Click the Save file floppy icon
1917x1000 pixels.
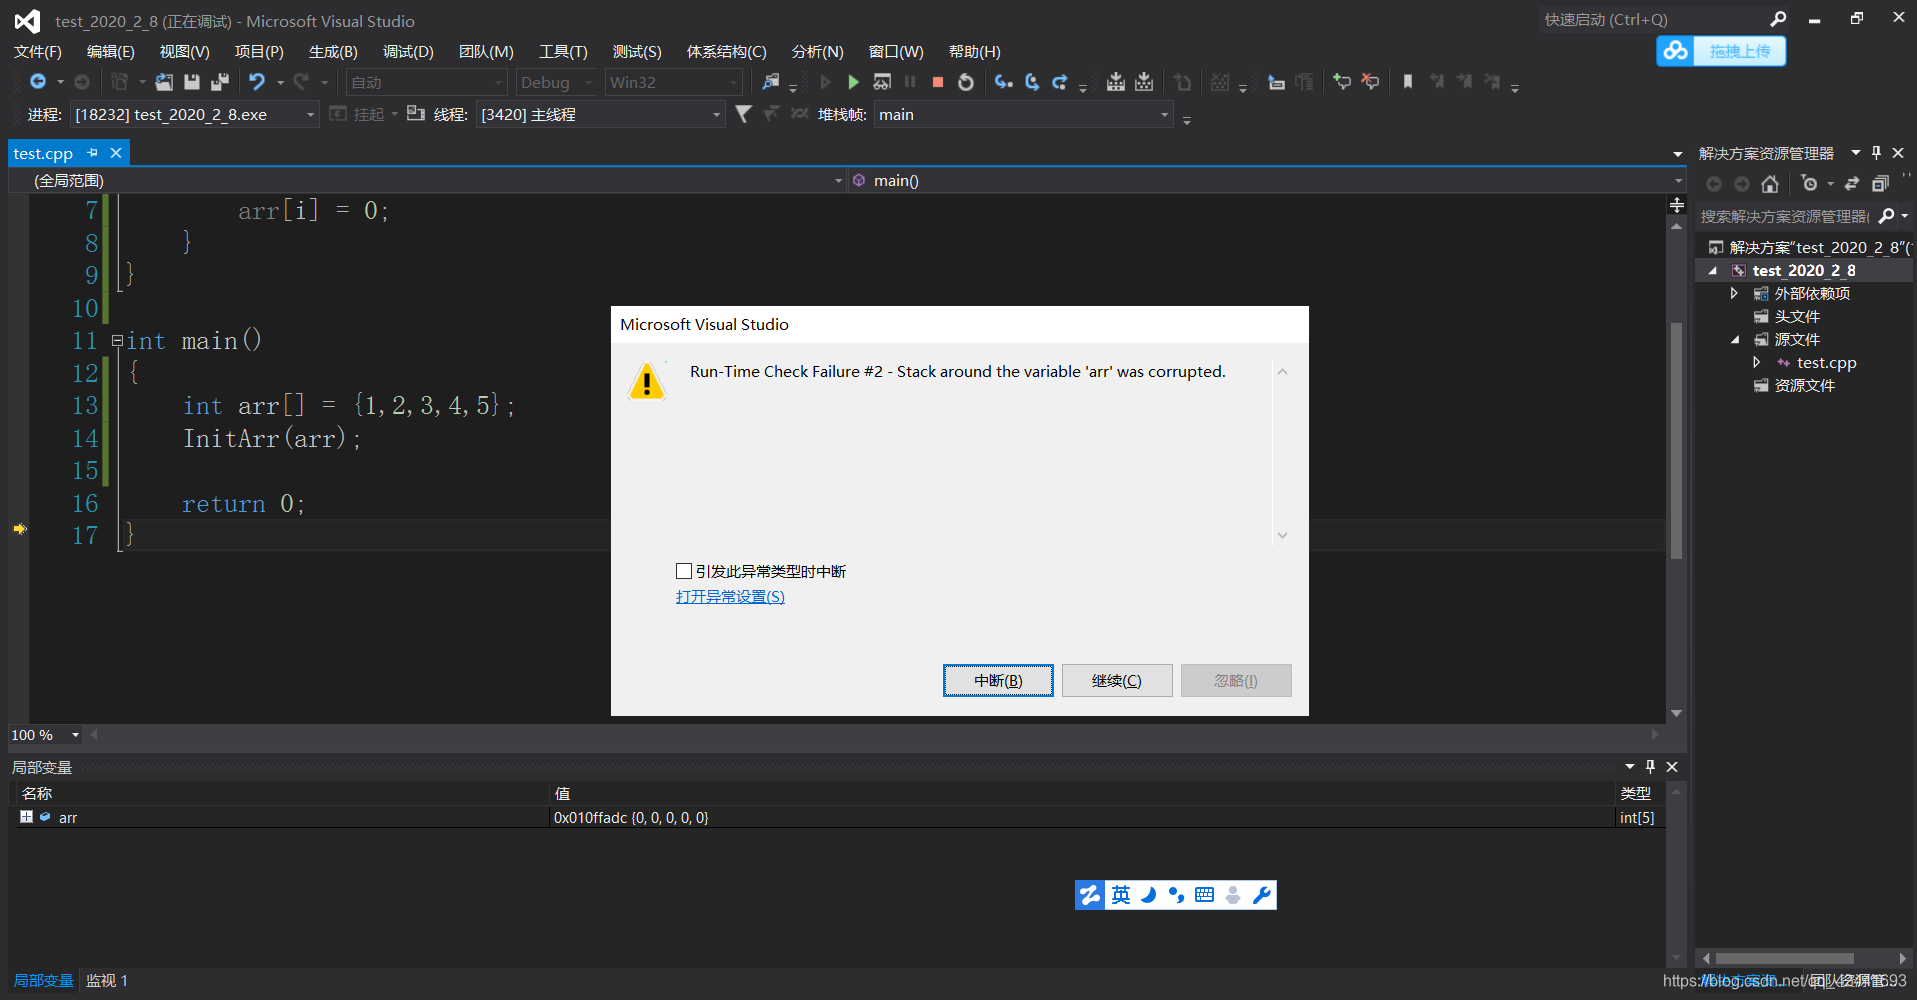click(192, 82)
